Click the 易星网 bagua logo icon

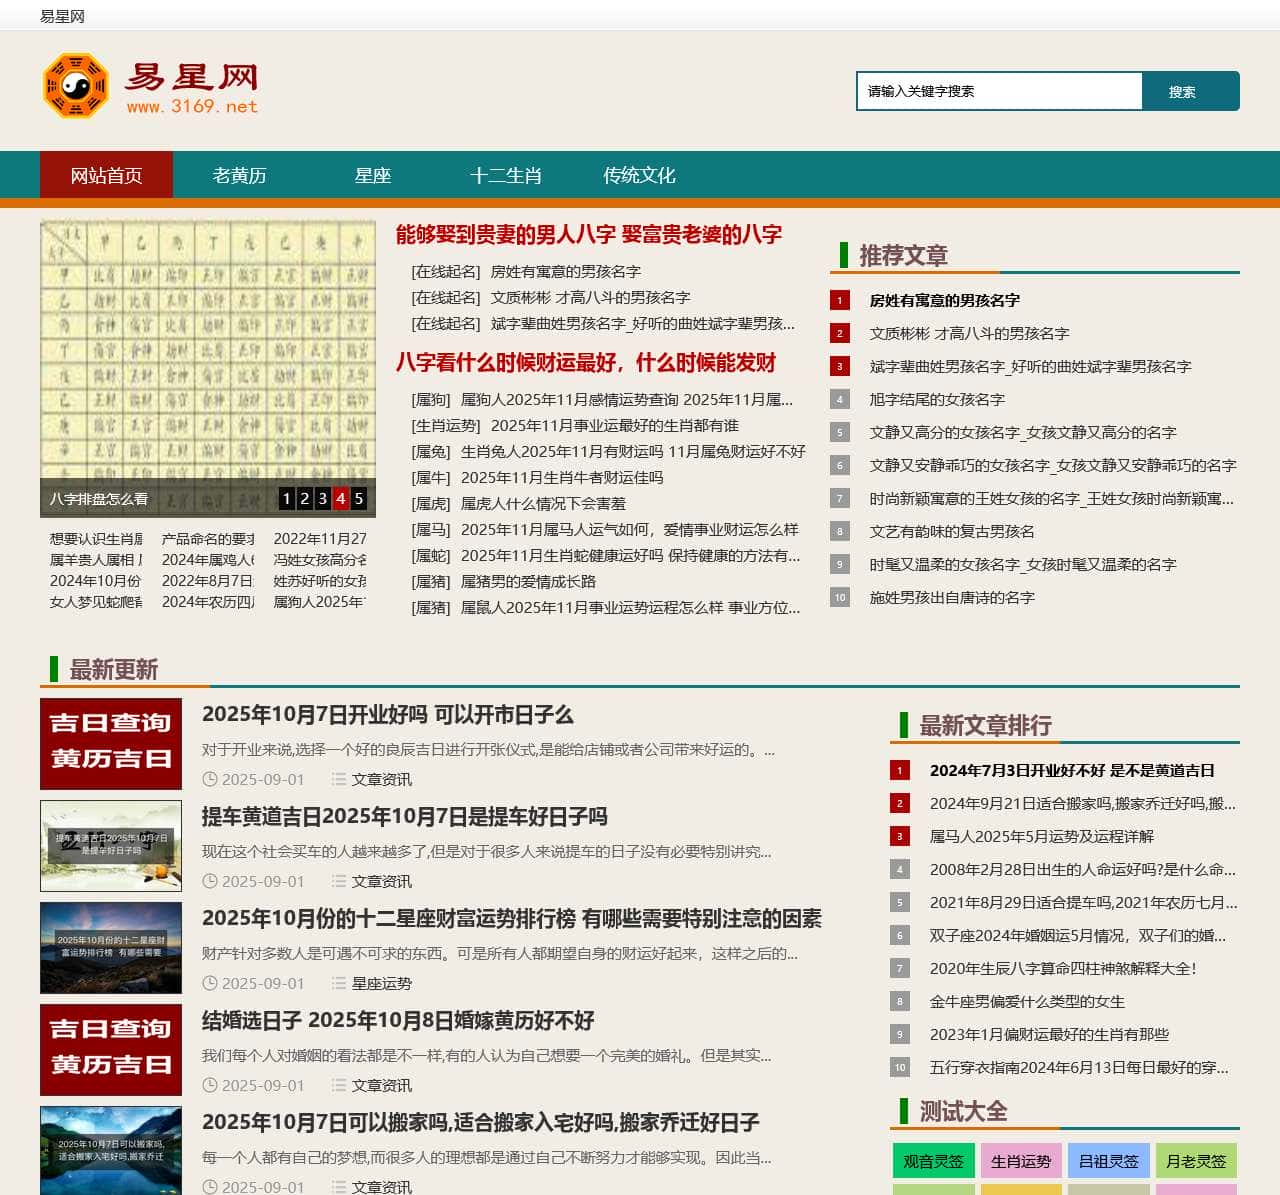click(x=75, y=86)
